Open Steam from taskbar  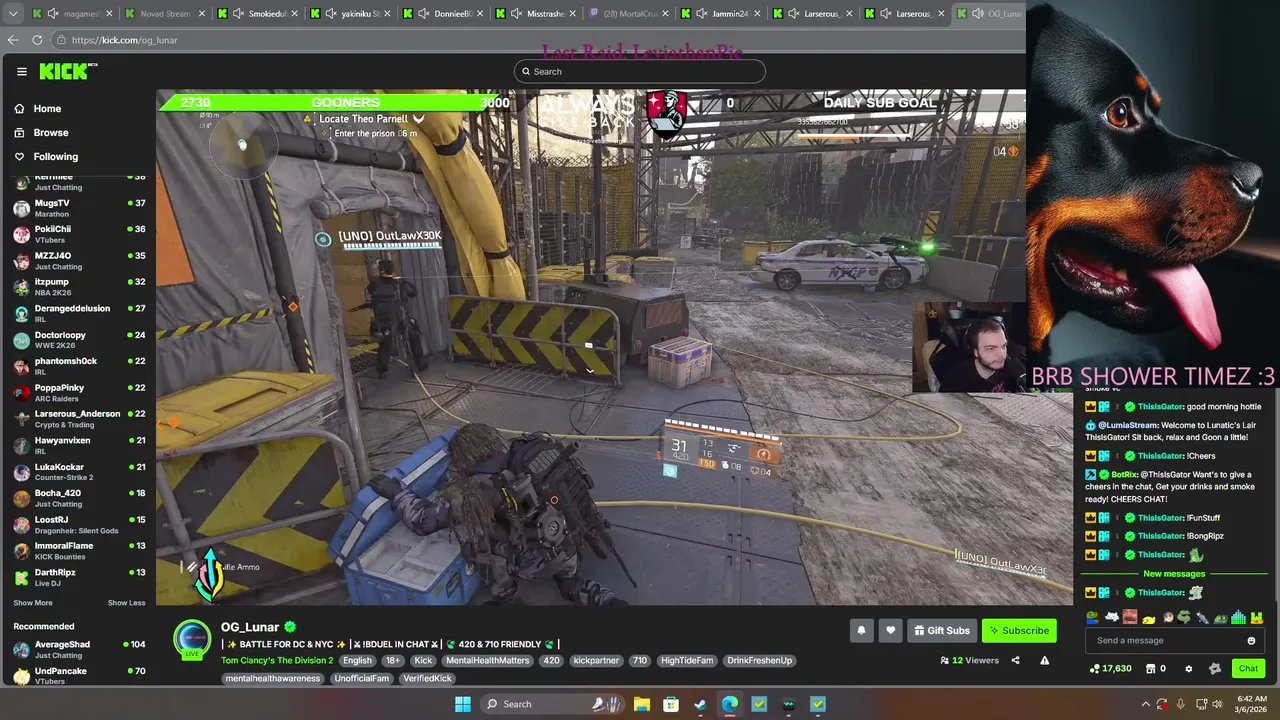700,704
